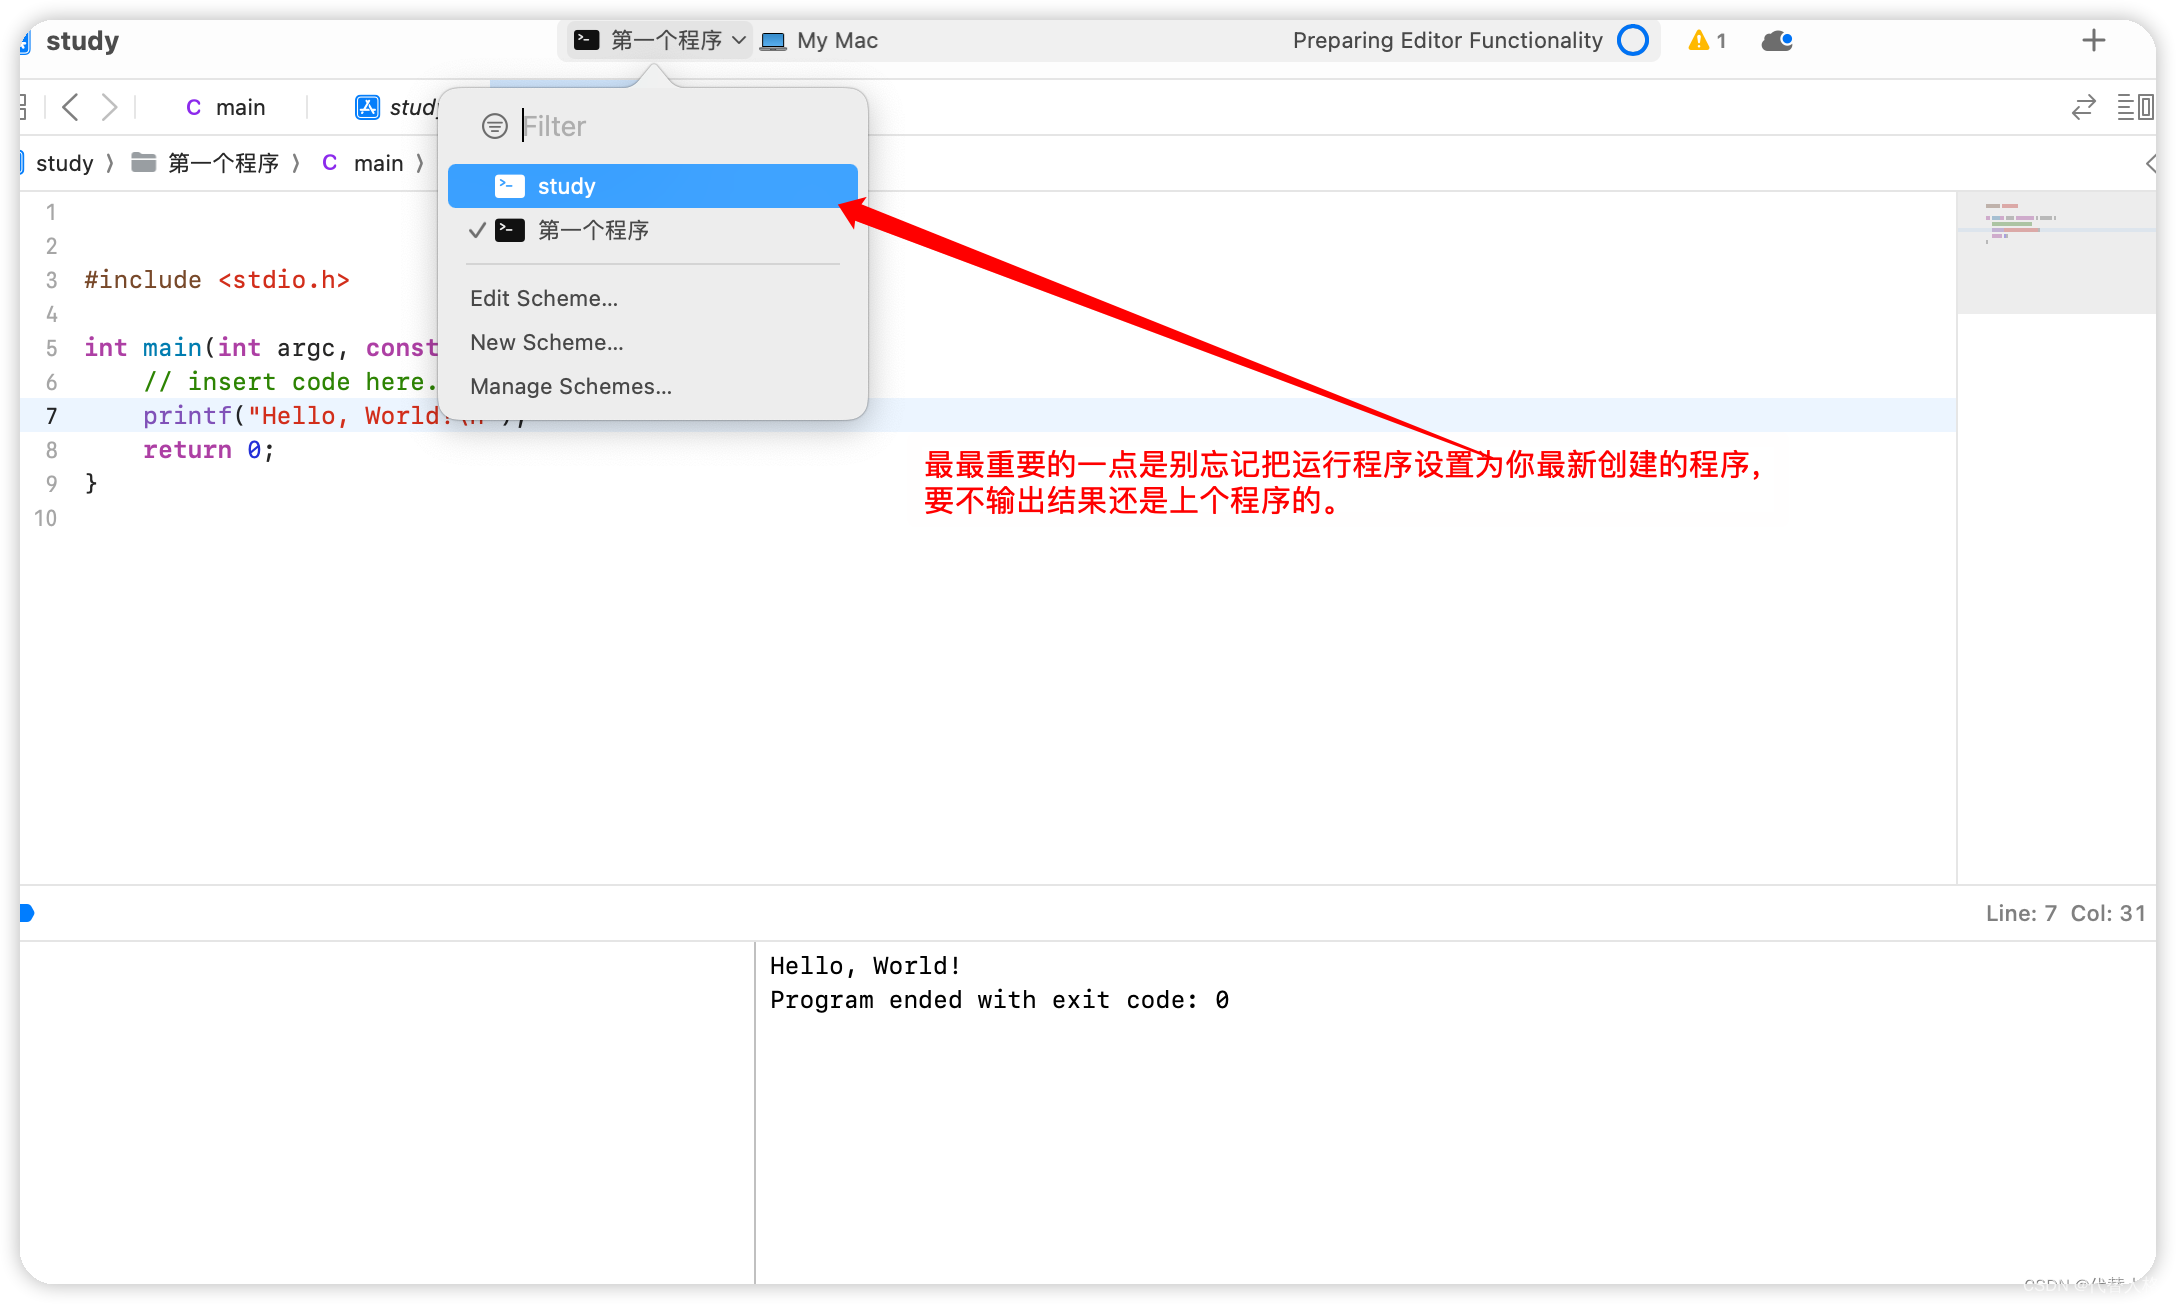Check the study scheme in the list
The width and height of the screenshot is (2176, 1304).
[x=566, y=185]
